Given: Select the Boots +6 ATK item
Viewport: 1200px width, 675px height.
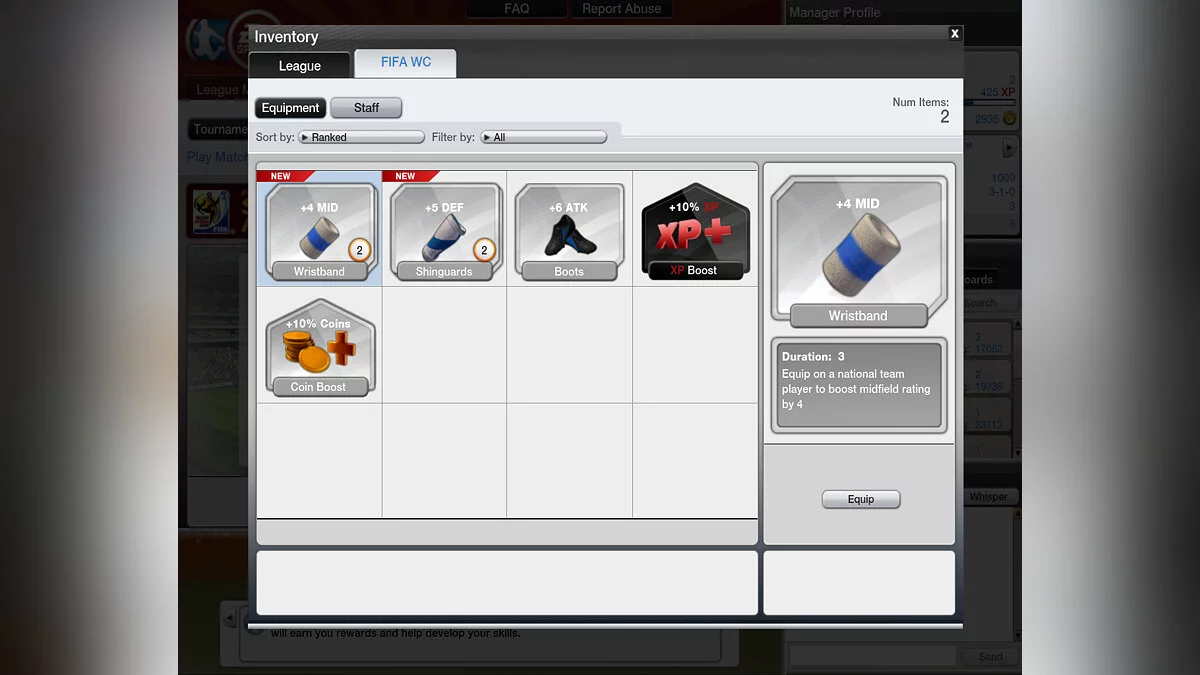Looking at the screenshot, I should coord(569,230).
